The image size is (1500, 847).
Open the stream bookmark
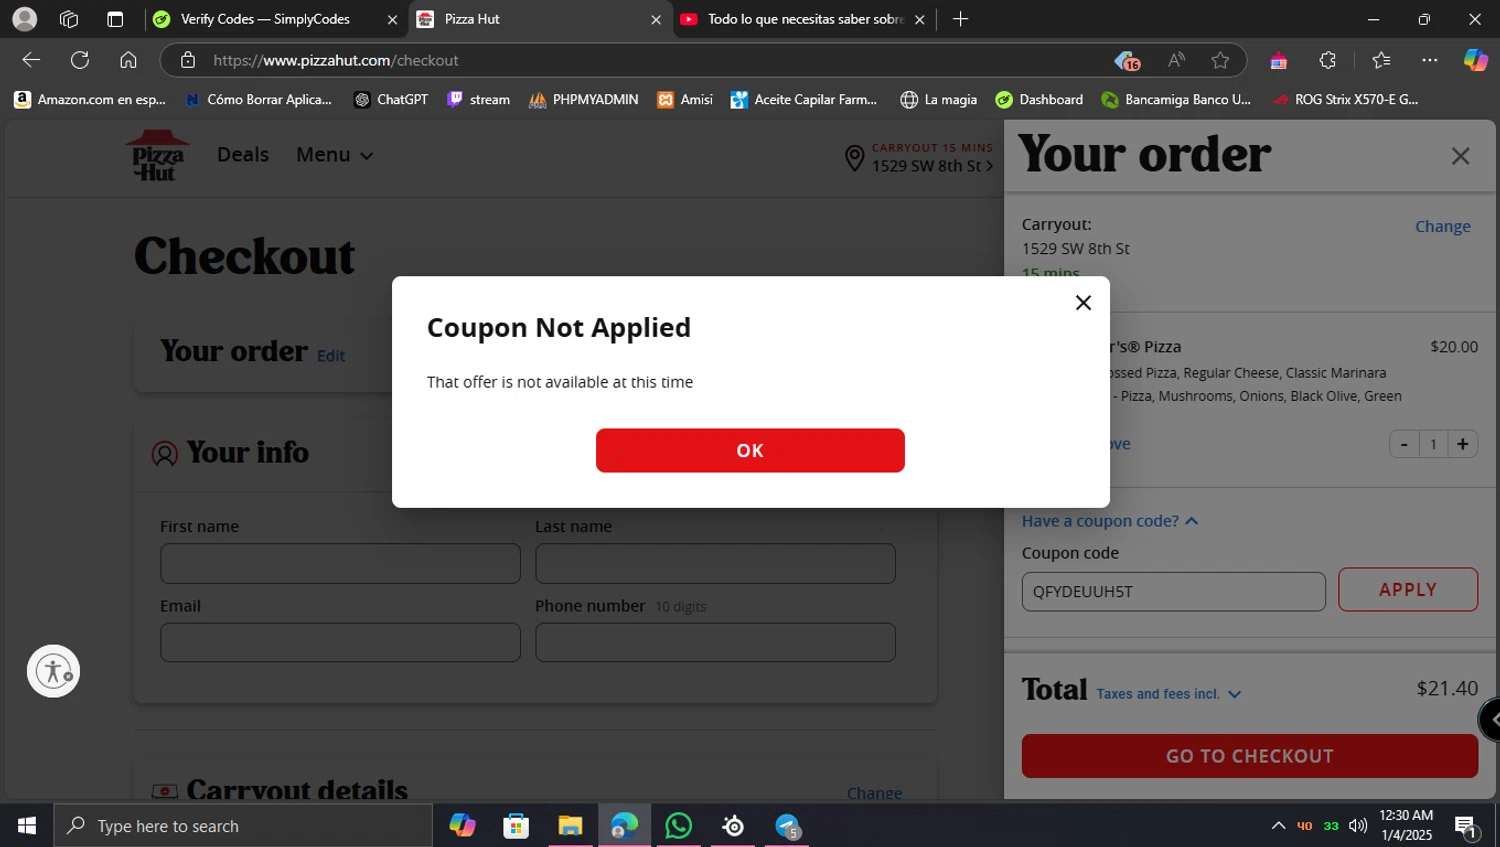coord(478,99)
